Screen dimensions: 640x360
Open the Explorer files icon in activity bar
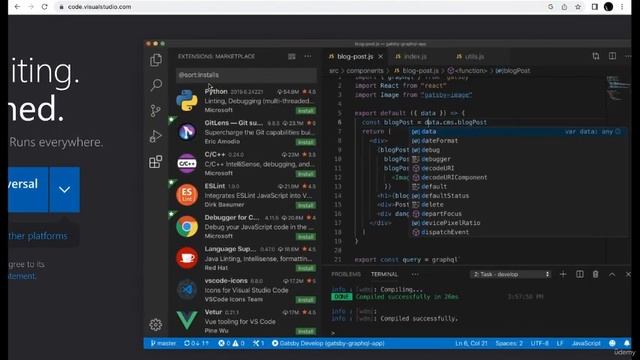coord(156,60)
